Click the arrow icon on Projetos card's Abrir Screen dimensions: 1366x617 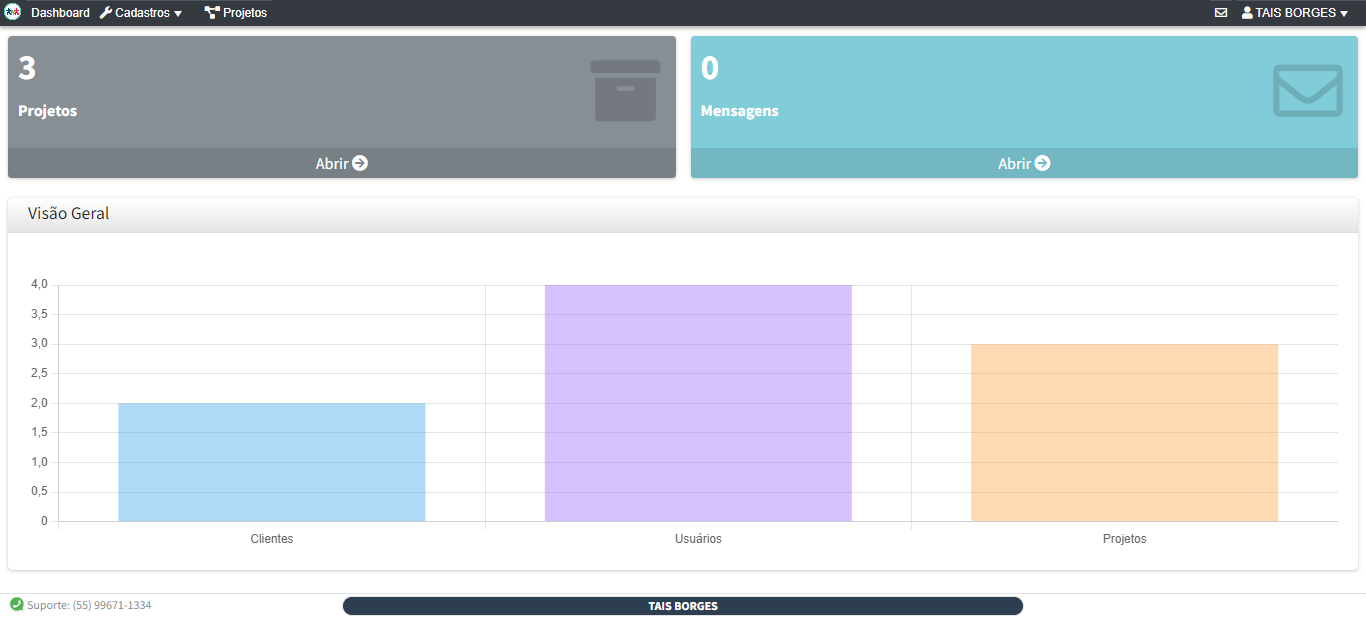pyautogui.click(x=360, y=163)
